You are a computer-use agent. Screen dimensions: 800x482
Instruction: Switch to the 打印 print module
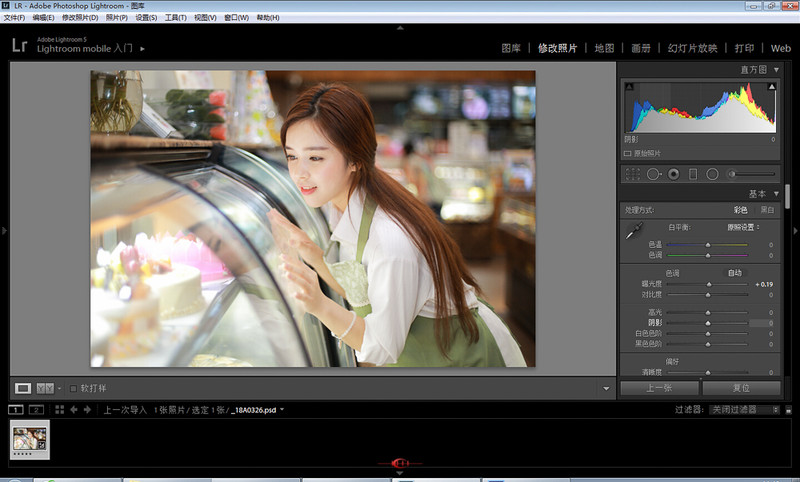click(x=744, y=48)
